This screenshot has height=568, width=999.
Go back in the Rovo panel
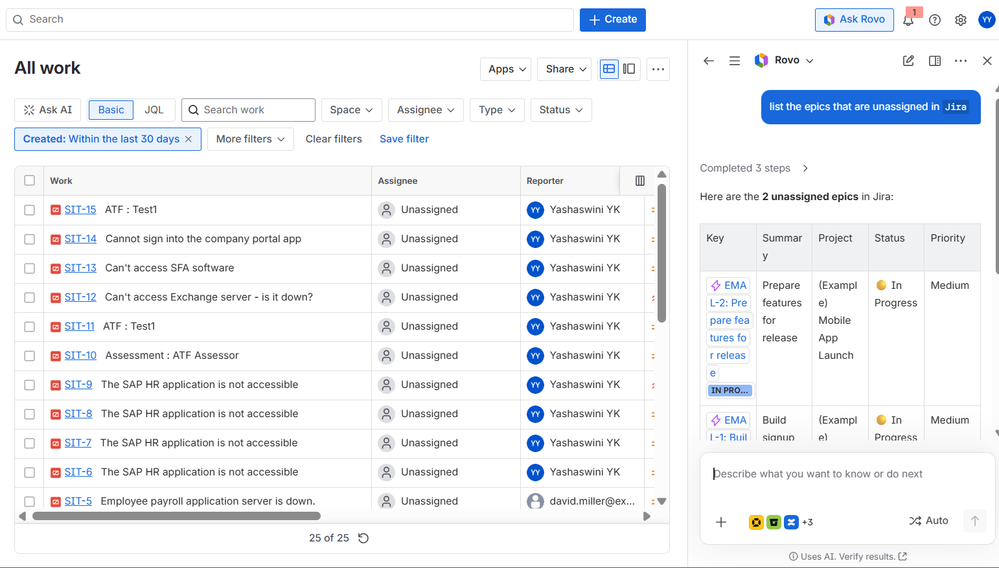coord(708,60)
